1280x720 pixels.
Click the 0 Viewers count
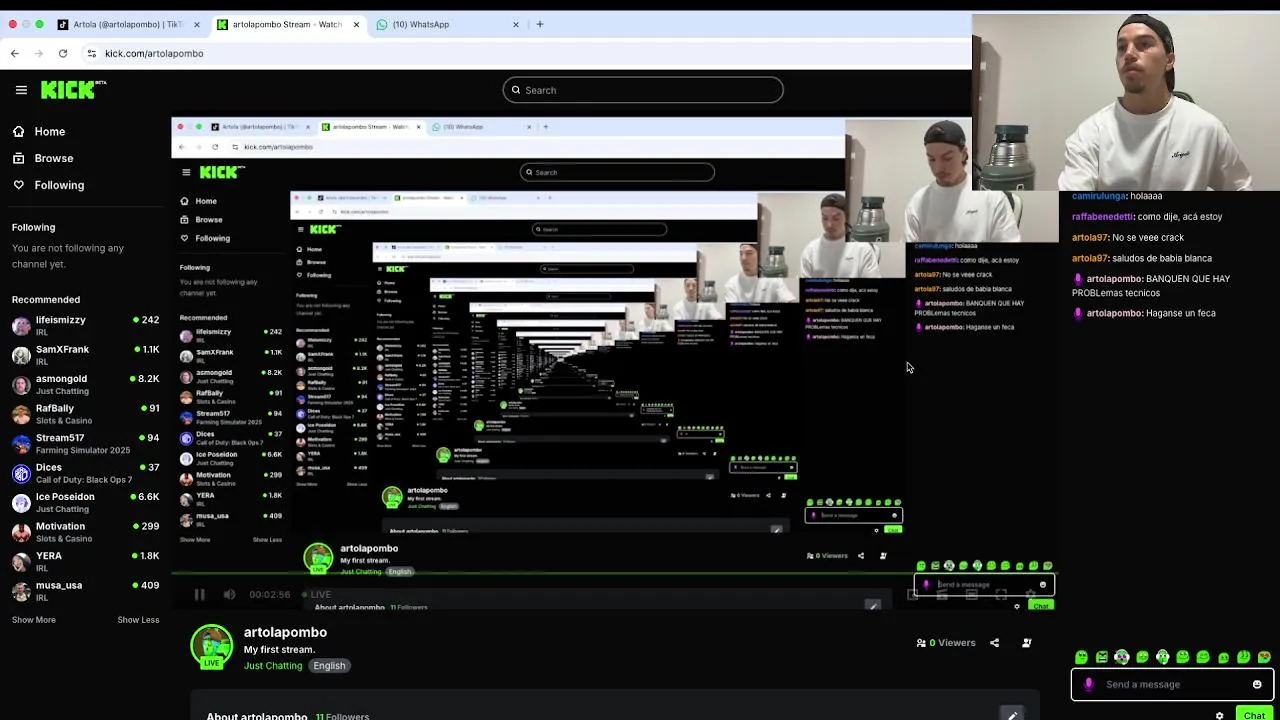[946, 643]
